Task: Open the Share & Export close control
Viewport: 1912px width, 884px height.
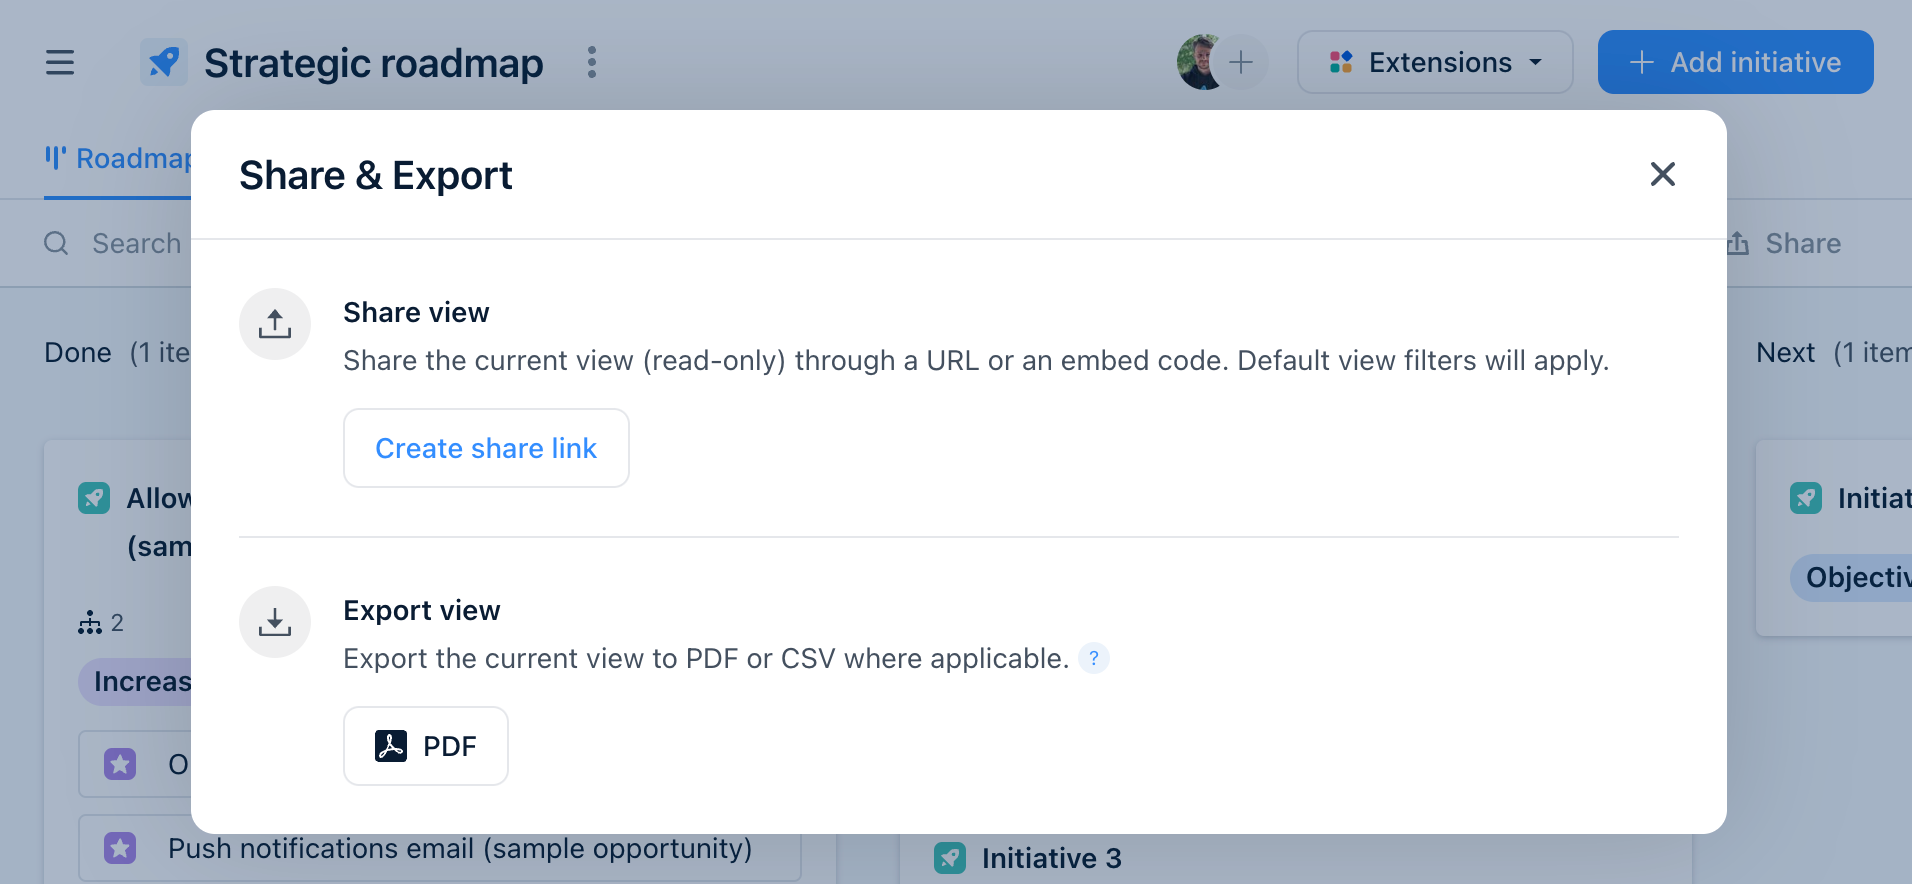Action: [1663, 174]
